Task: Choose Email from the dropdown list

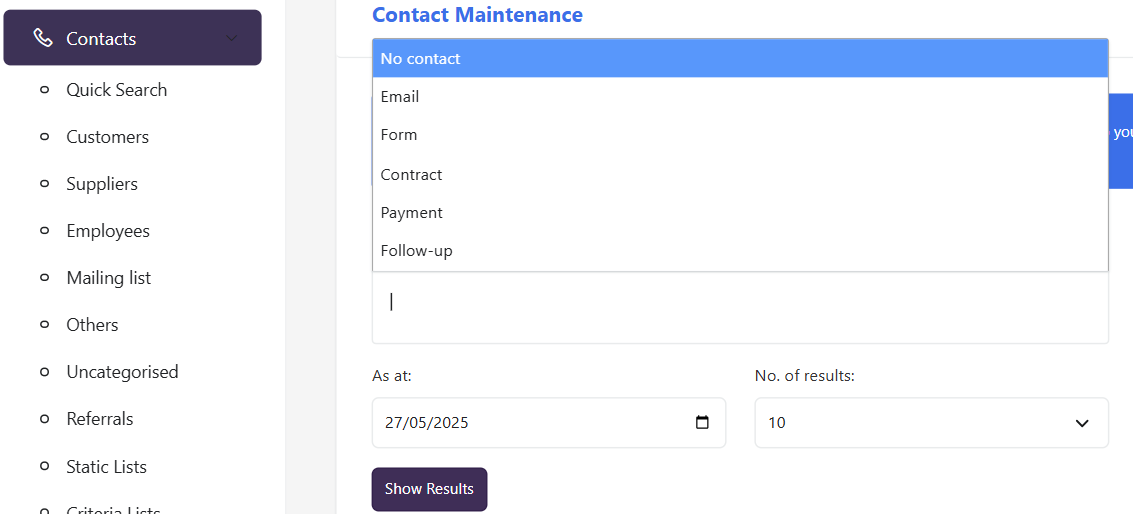Action: pos(740,96)
